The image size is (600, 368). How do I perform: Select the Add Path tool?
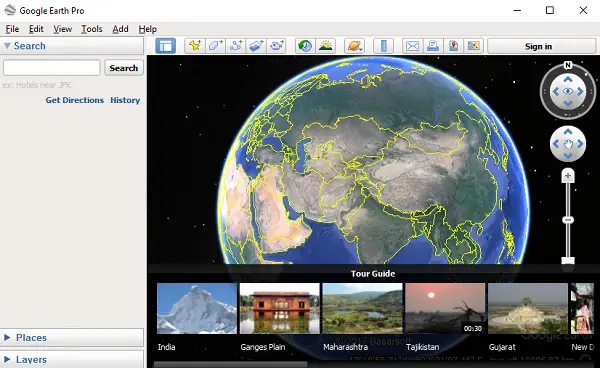coord(236,46)
